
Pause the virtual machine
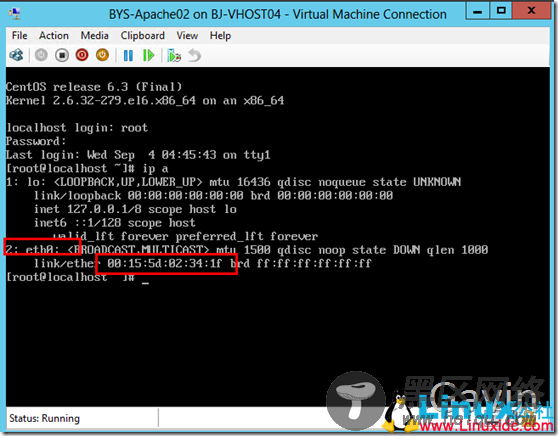pos(128,56)
